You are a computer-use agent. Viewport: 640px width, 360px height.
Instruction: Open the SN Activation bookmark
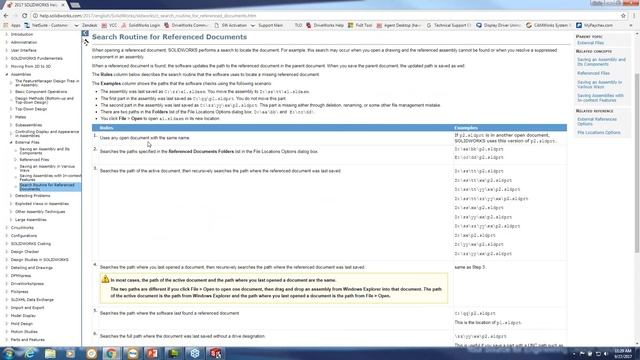point(231,25)
